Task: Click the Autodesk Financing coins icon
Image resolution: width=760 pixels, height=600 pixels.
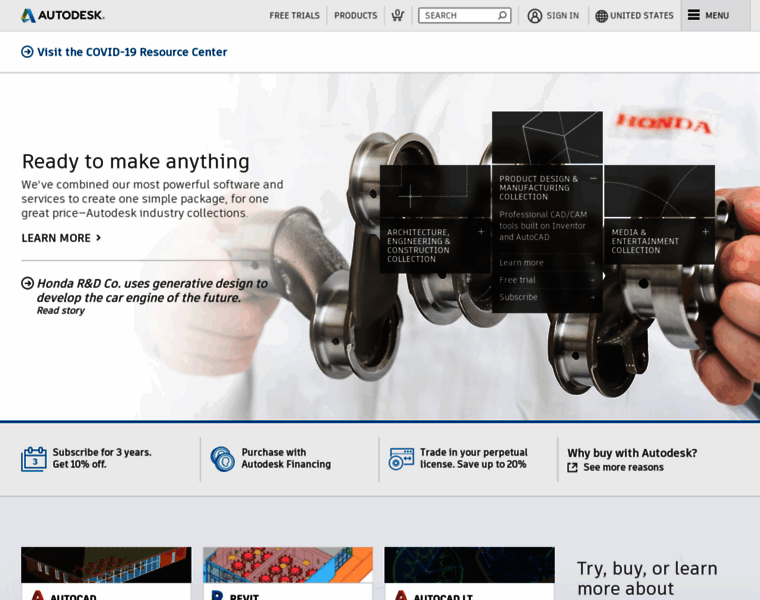Action: pos(222,458)
